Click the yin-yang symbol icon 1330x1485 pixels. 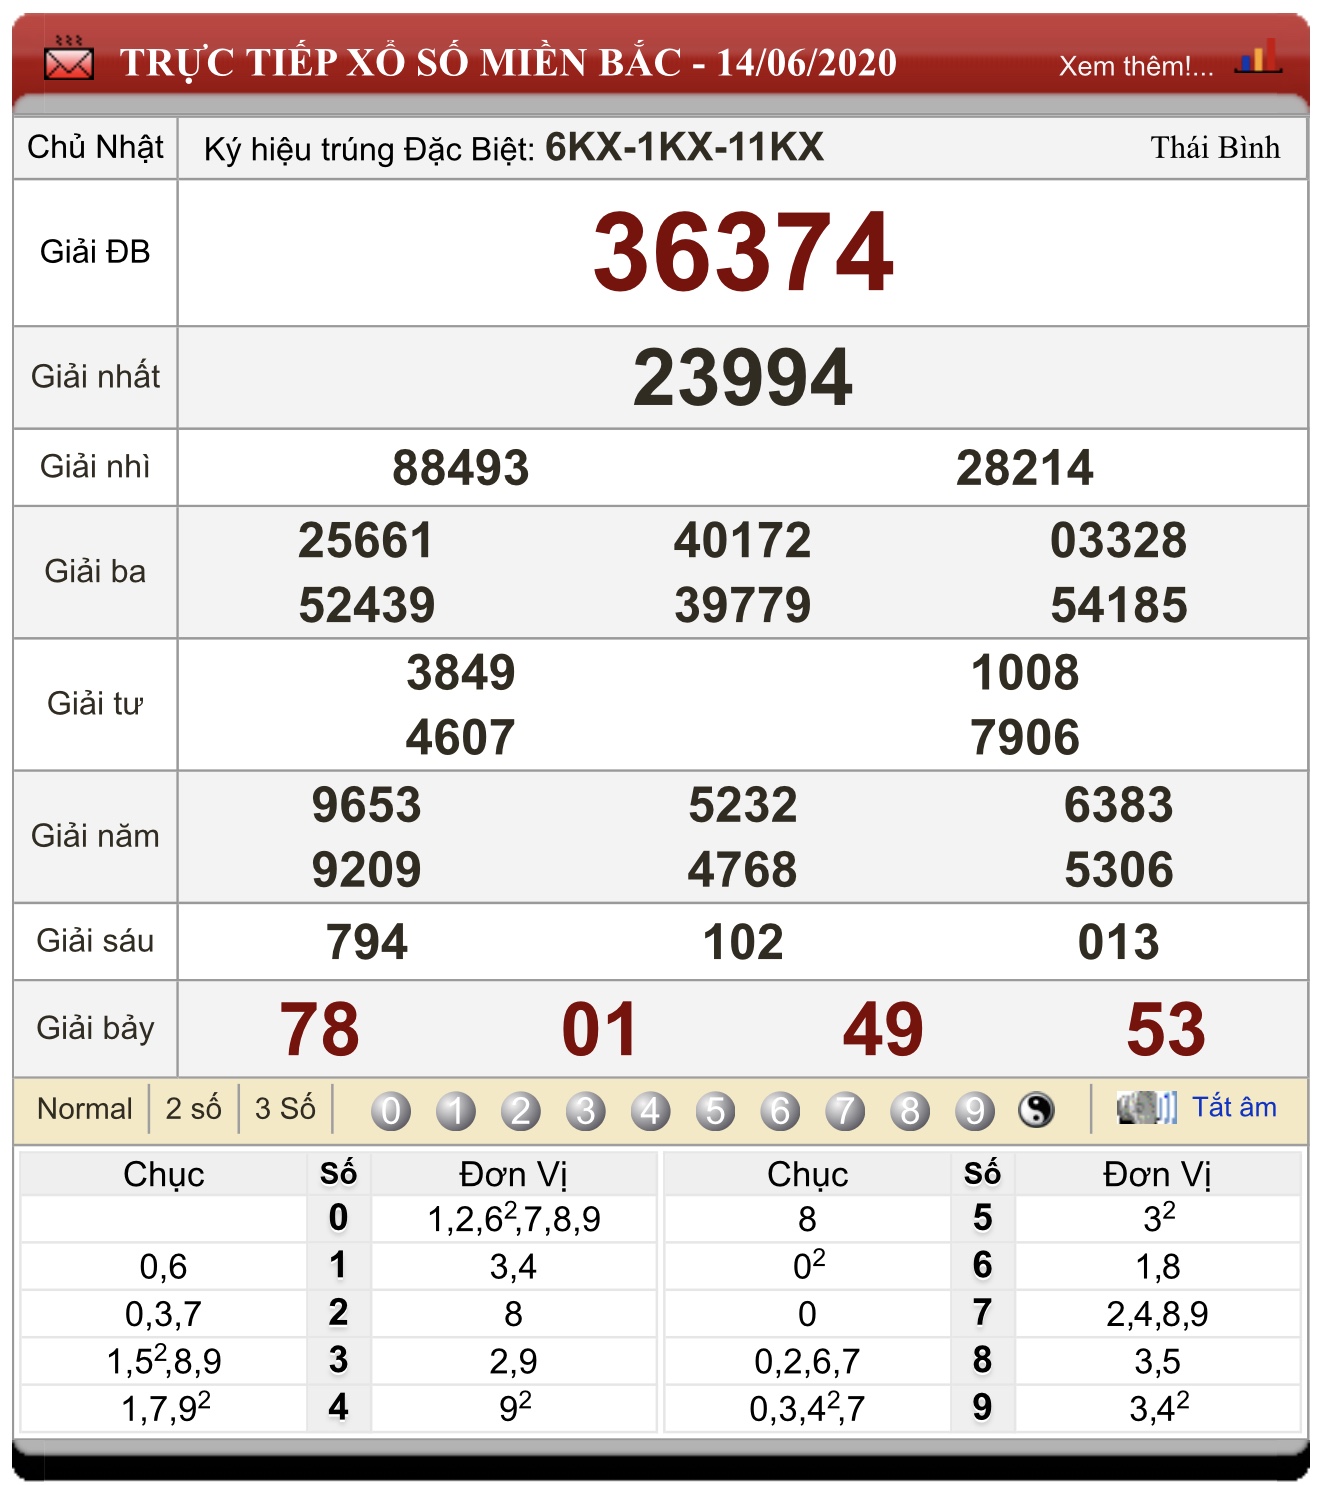(x=1036, y=1110)
